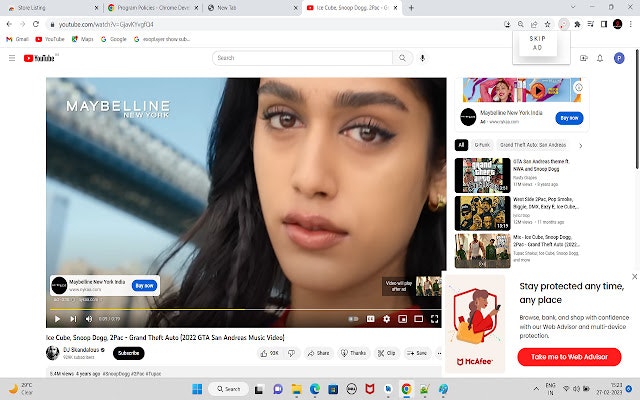Screen dimensions: 640x400
Task: Click Buy now on video overlay ad
Action: 144,286
